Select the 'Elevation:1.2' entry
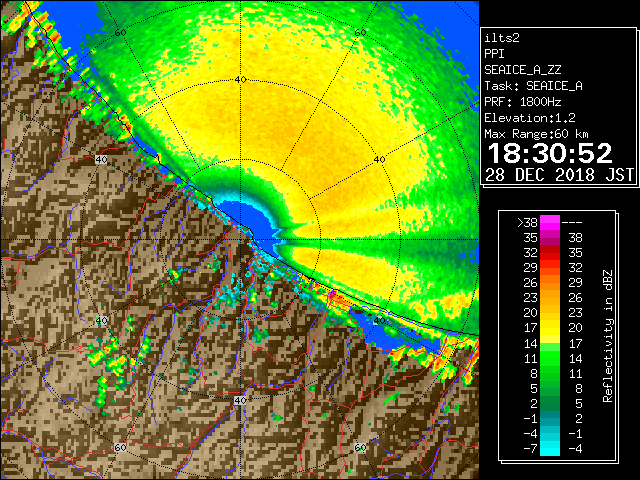Image resolution: width=640 pixels, height=480 pixels. [530, 118]
